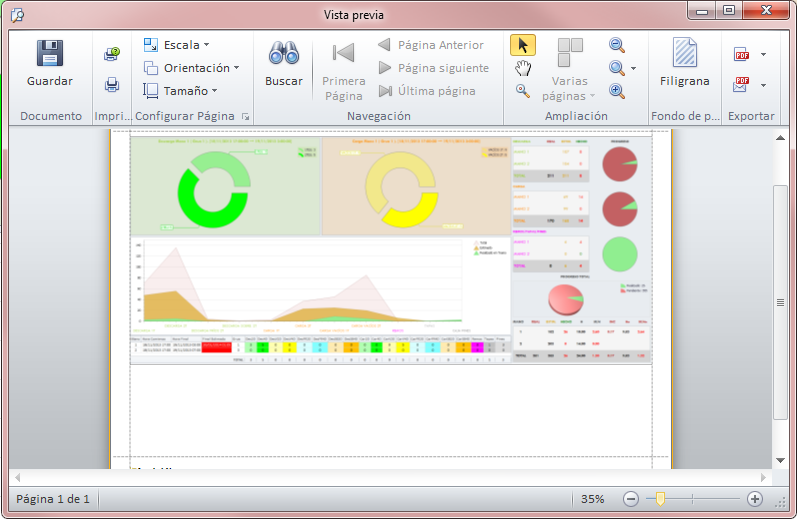Open the print dialog with options icon
Viewport: 797px width, 519px height.
pyautogui.click(x=112, y=55)
